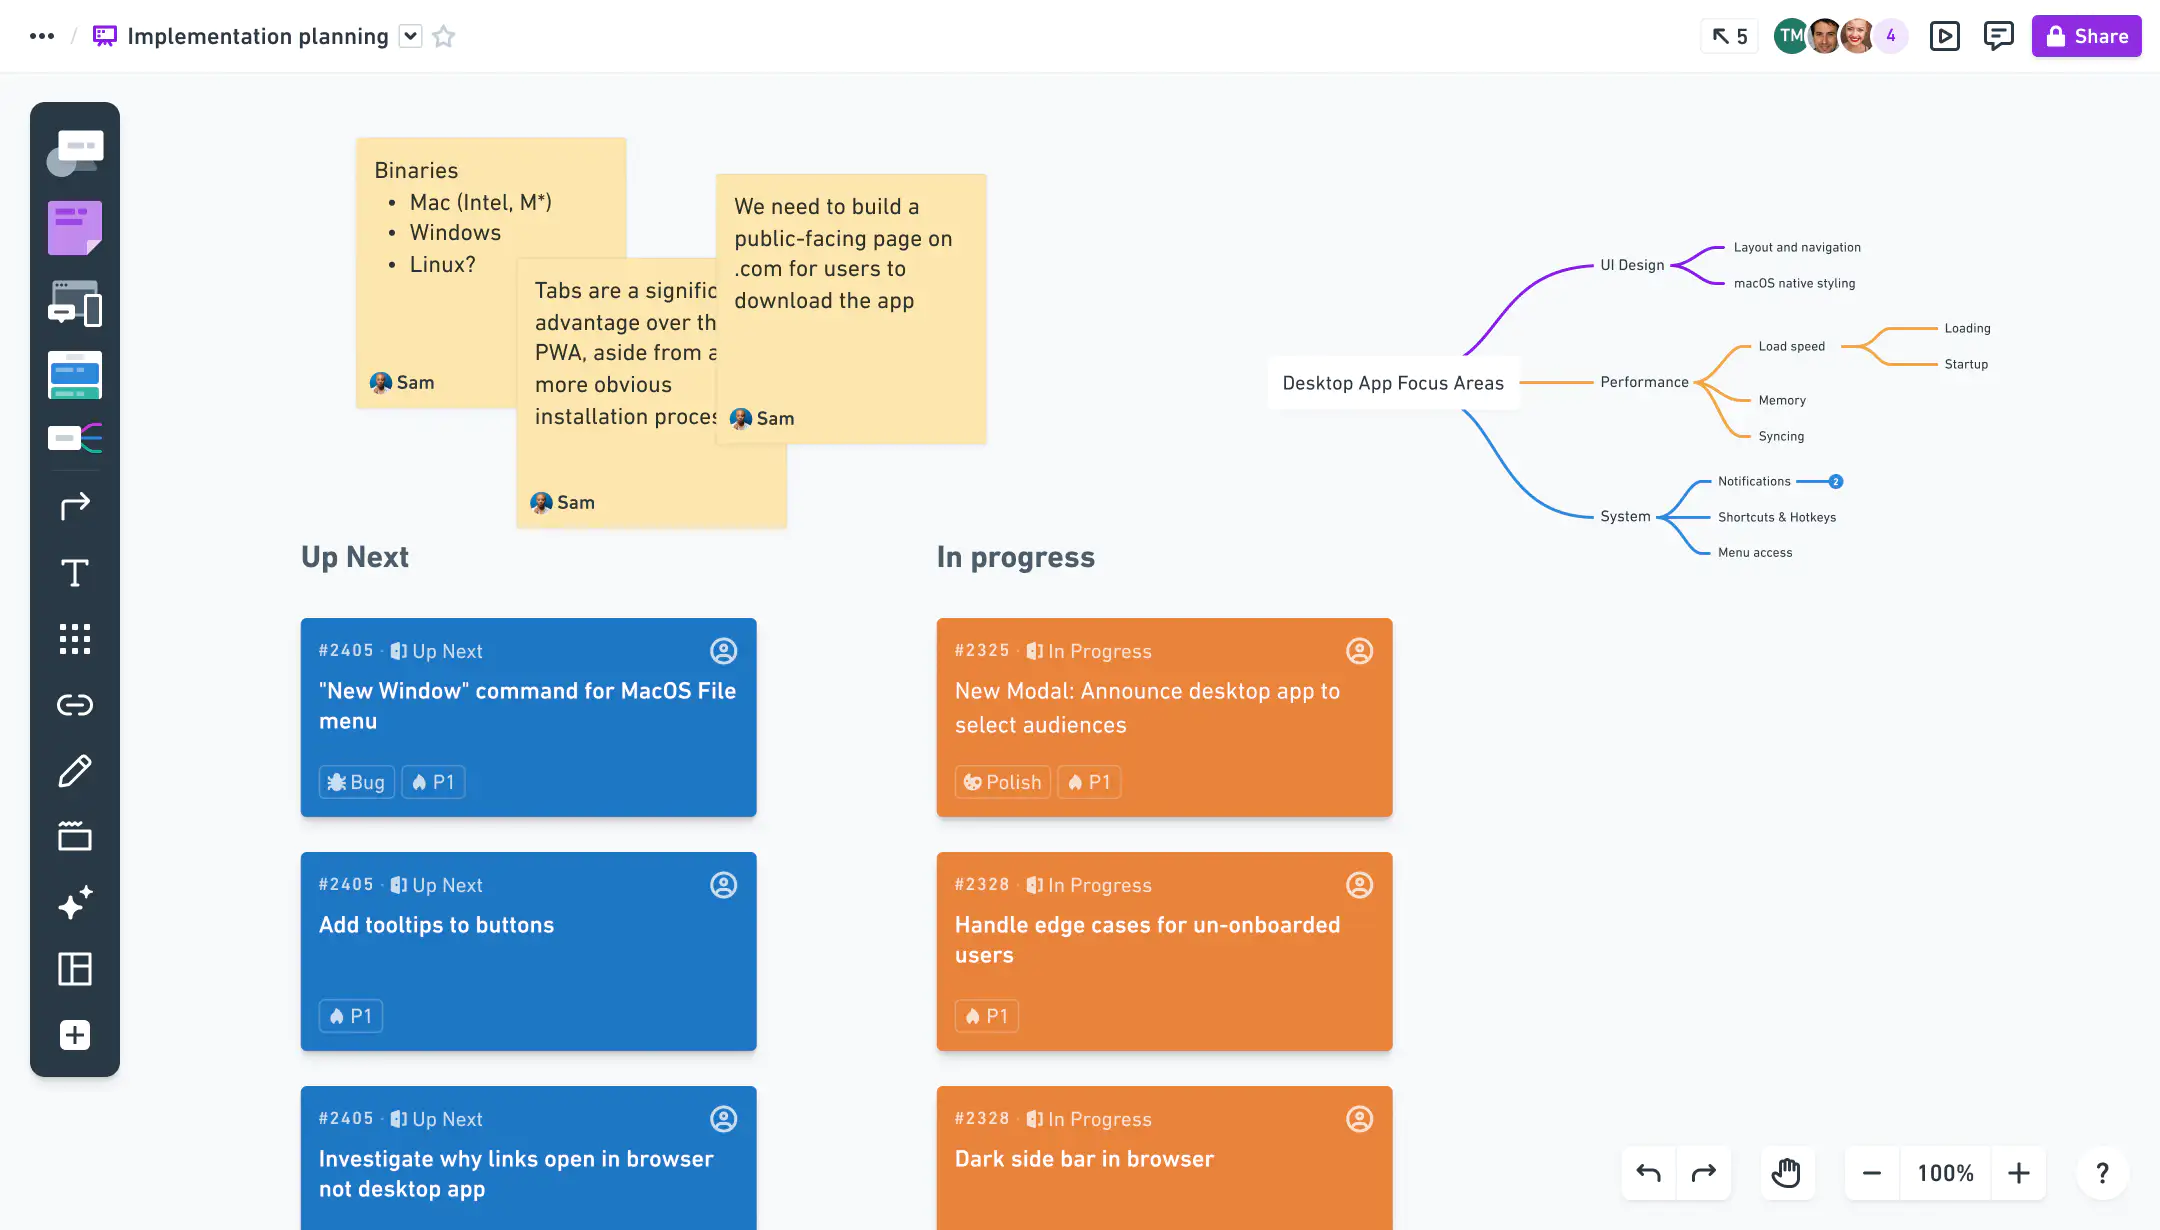Click the zoom in plus button
This screenshot has width=2160, height=1230.
point(2019,1173)
